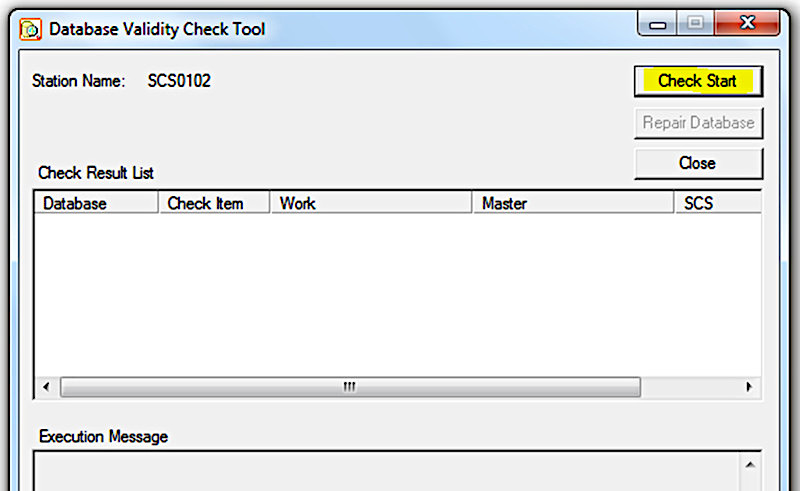The width and height of the screenshot is (800, 491).
Task: Click the grayed-out Repair Database button
Action: (698, 123)
